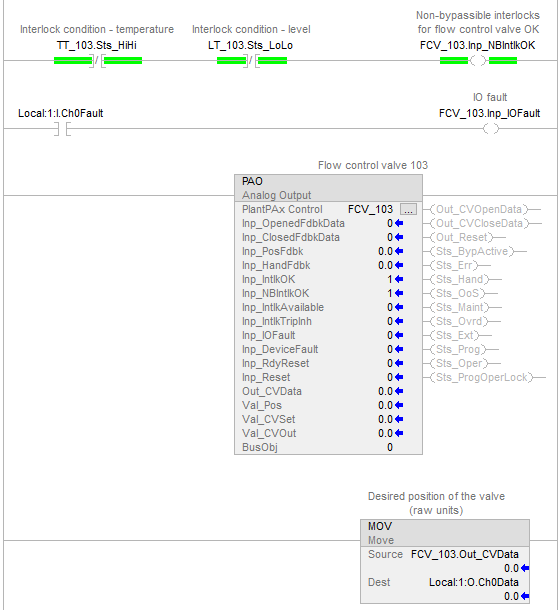Select tag text LT_103.Sts_LoLo
Image resolution: width=560 pixels, height=610 pixels.
250,46
